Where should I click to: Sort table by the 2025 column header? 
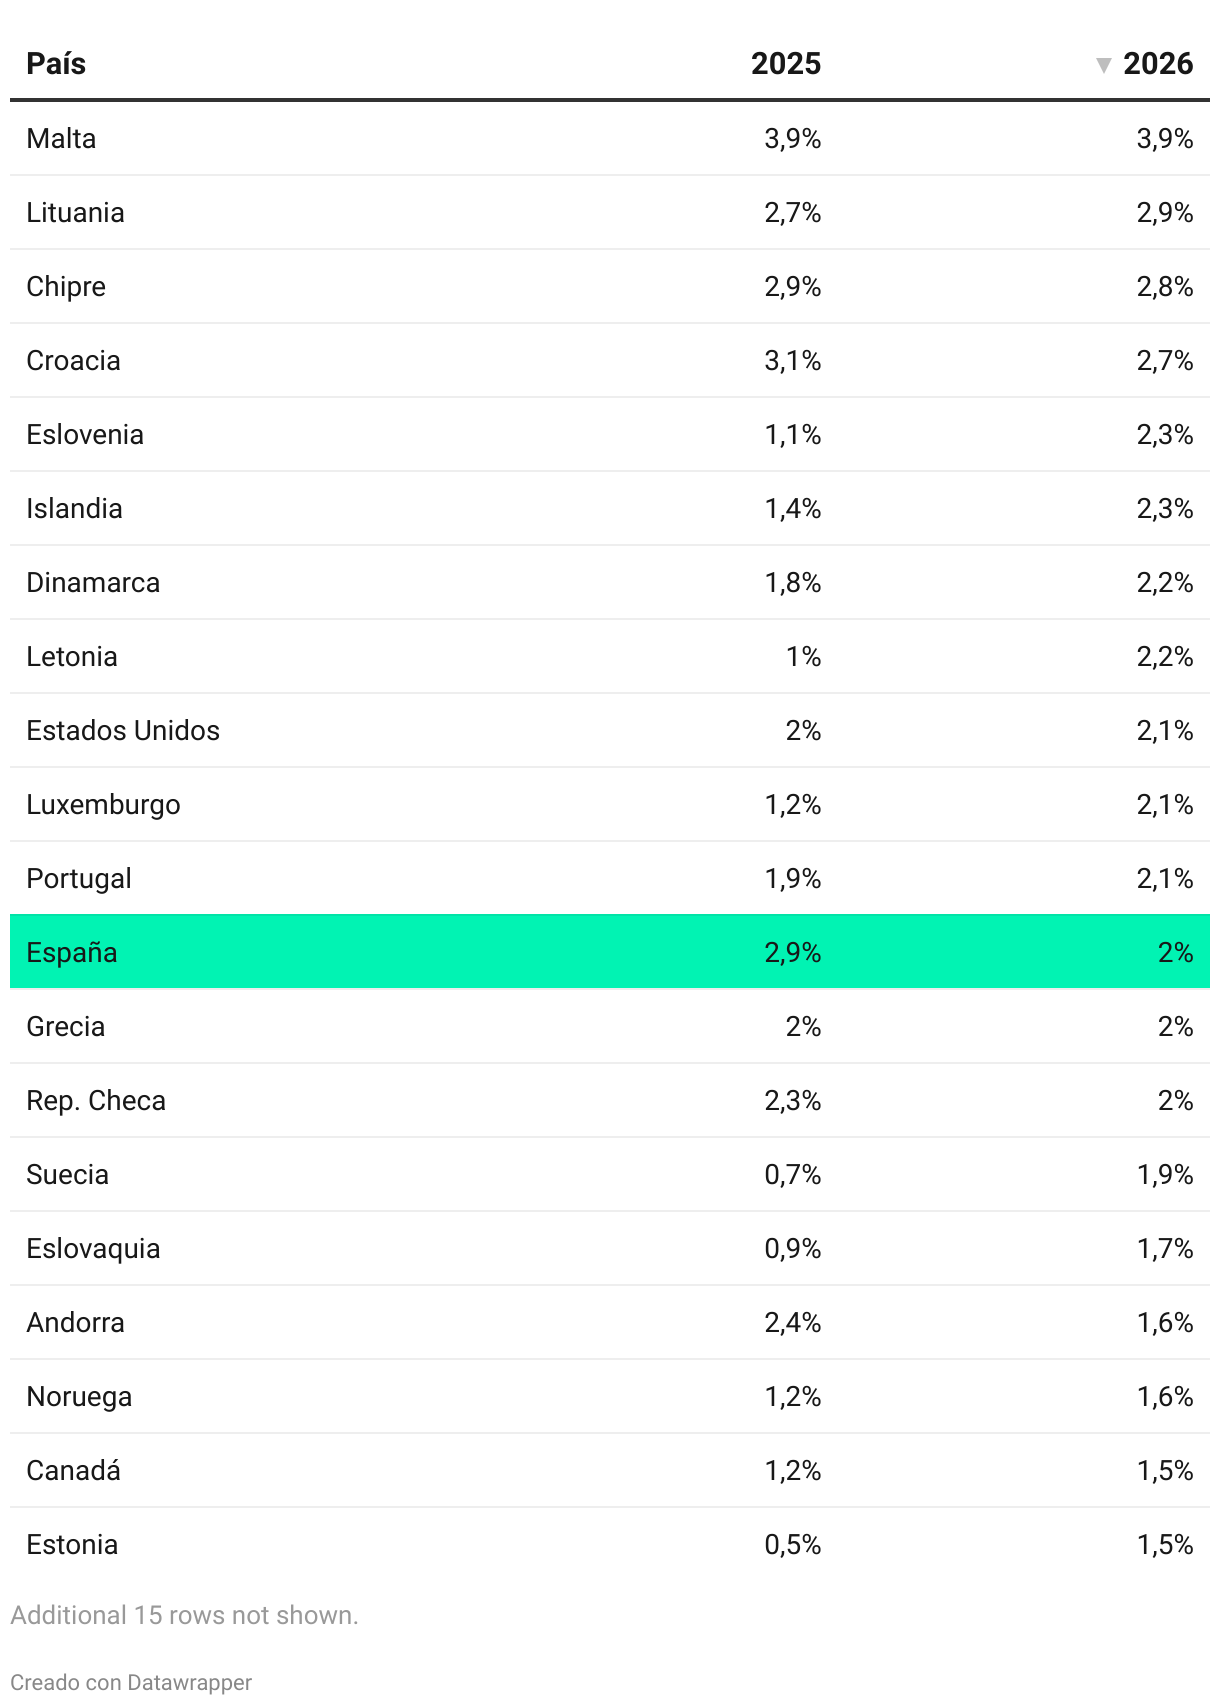[786, 64]
